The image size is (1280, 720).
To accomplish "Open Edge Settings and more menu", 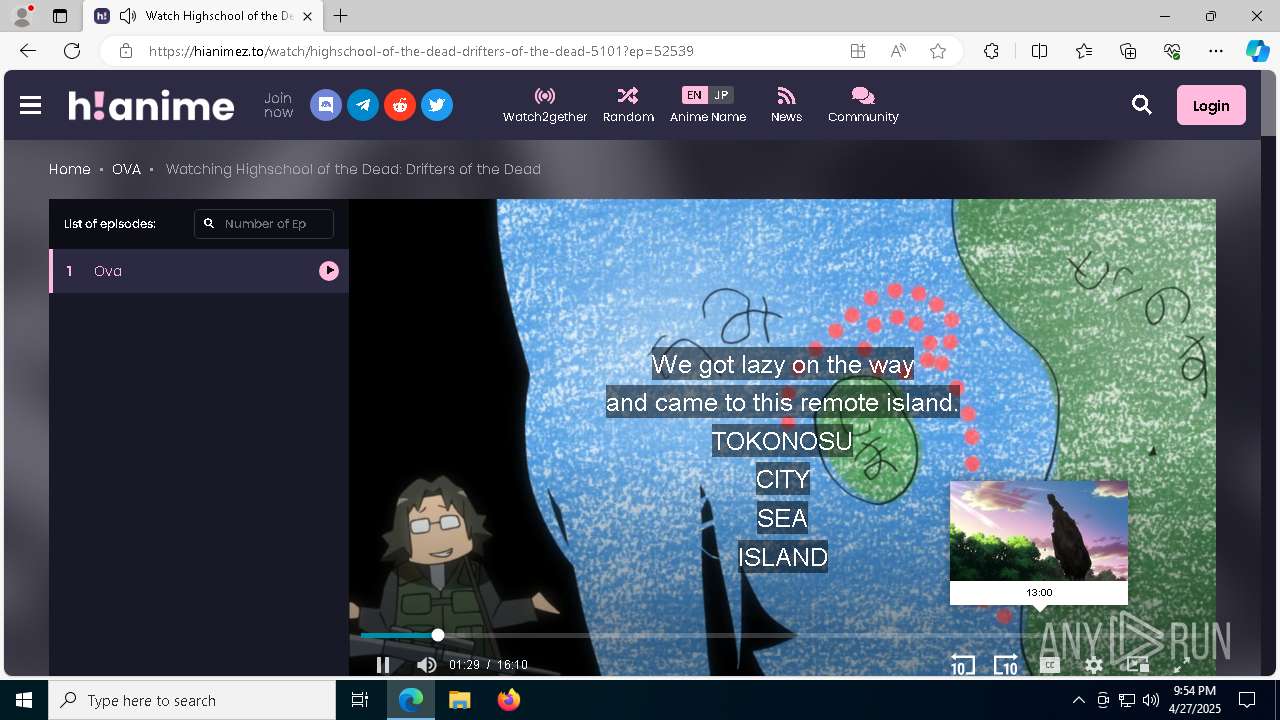I will tap(1216, 51).
